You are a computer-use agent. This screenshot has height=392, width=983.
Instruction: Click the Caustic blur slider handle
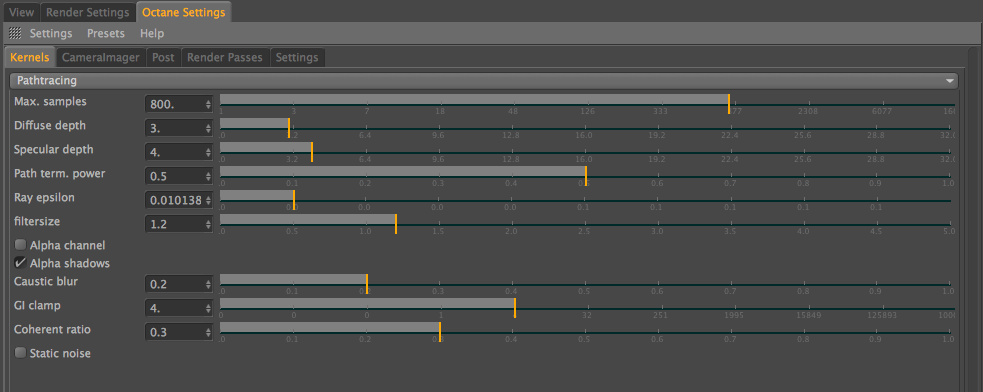tap(367, 283)
